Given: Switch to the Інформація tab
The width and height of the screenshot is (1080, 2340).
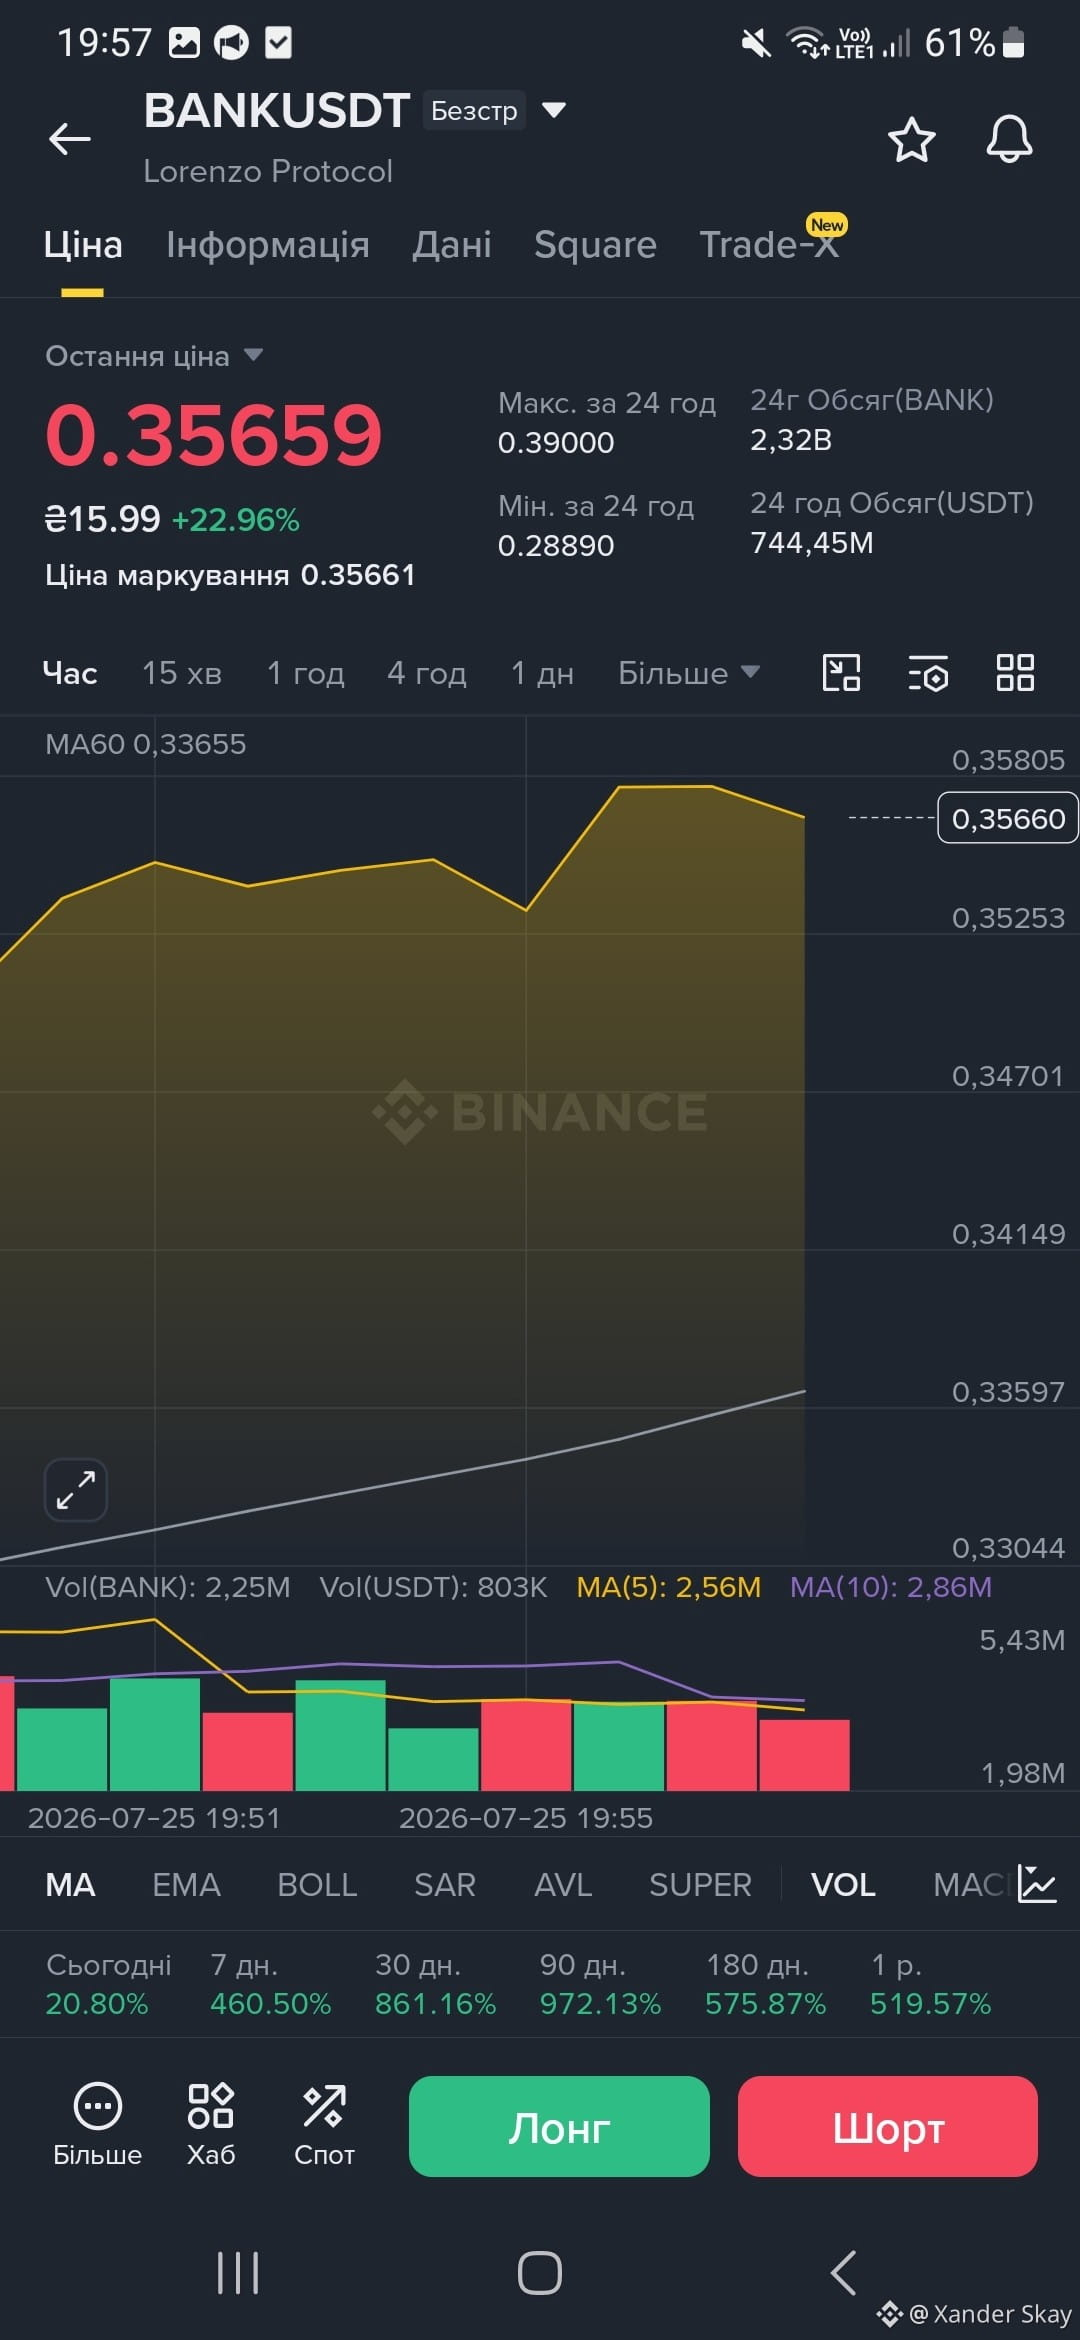Looking at the screenshot, I should [268, 245].
